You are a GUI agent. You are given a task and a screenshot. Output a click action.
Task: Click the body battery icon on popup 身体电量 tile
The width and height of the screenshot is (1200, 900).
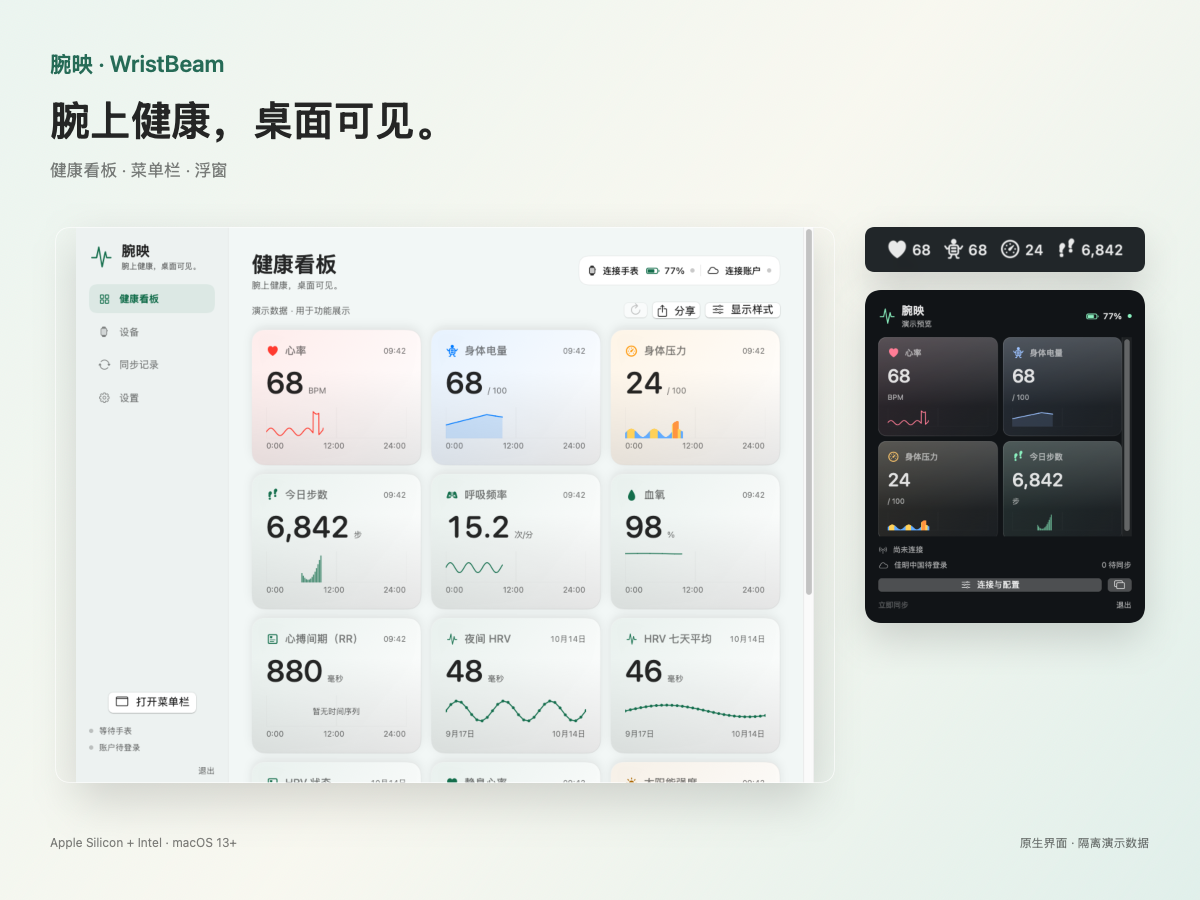pos(1018,353)
